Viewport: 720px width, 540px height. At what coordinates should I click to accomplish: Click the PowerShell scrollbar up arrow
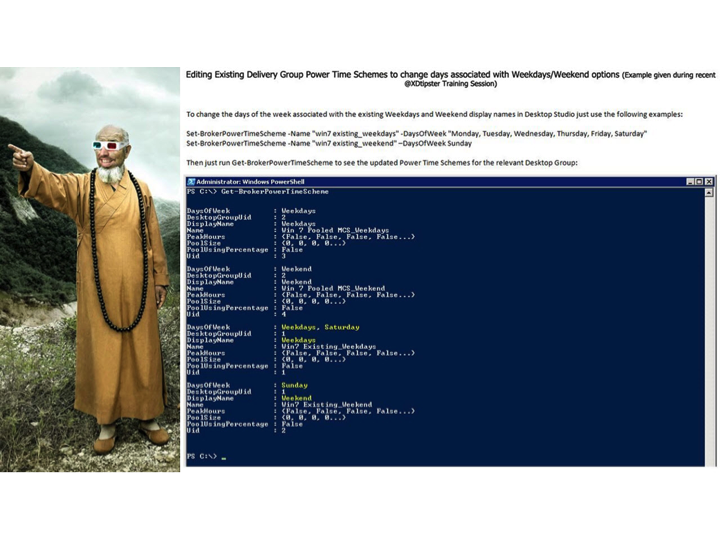[709, 193]
